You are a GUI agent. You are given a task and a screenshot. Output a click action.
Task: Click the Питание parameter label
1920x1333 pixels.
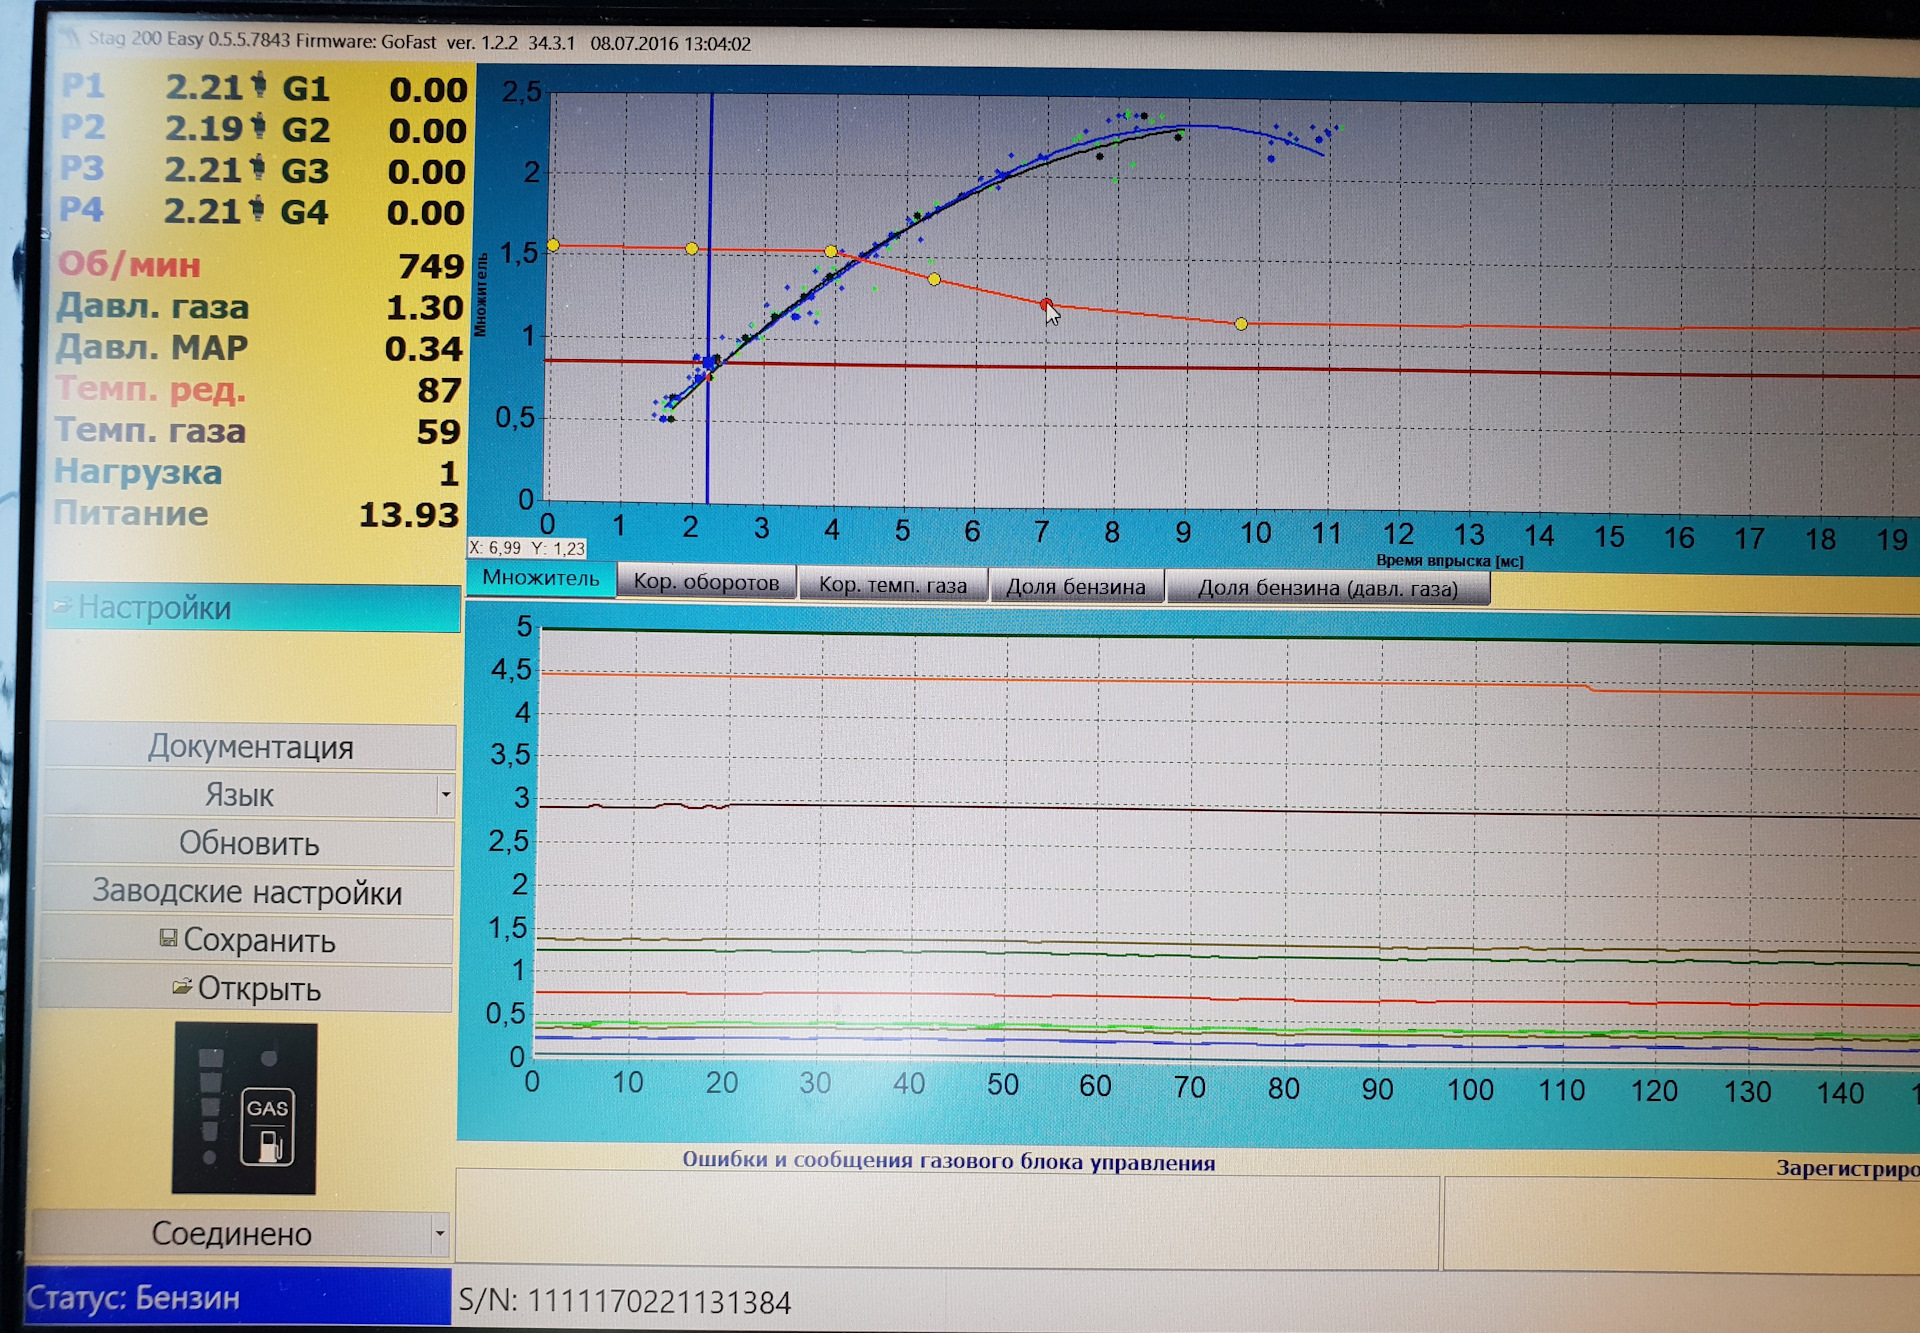tap(131, 513)
